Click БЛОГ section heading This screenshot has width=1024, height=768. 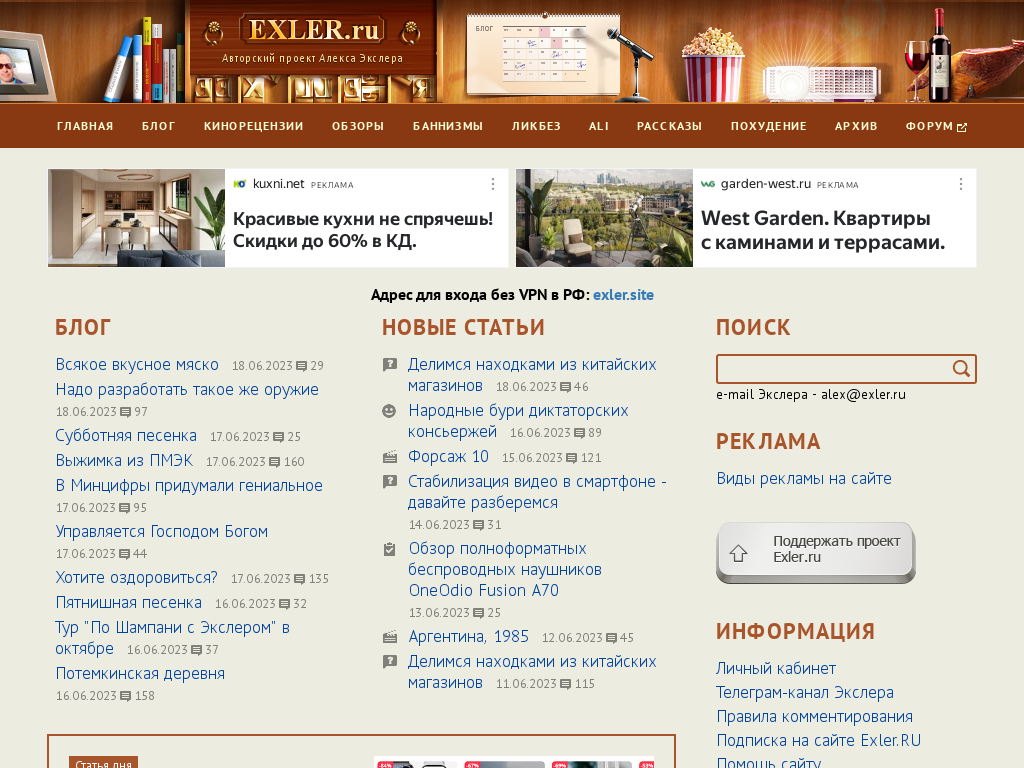click(x=83, y=327)
